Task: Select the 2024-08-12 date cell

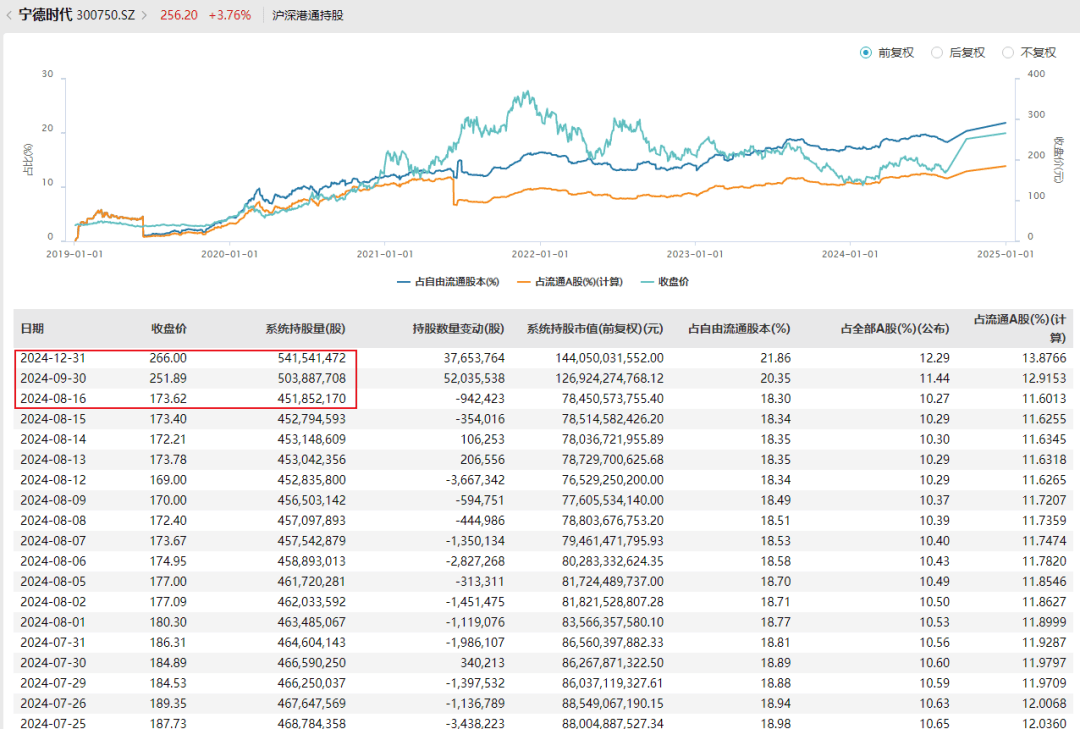Action: click(x=53, y=480)
